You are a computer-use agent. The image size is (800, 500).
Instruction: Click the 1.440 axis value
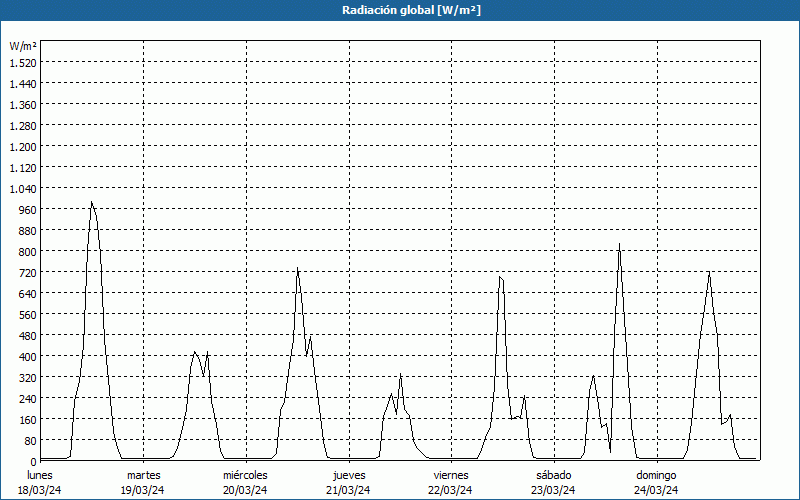[23, 84]
